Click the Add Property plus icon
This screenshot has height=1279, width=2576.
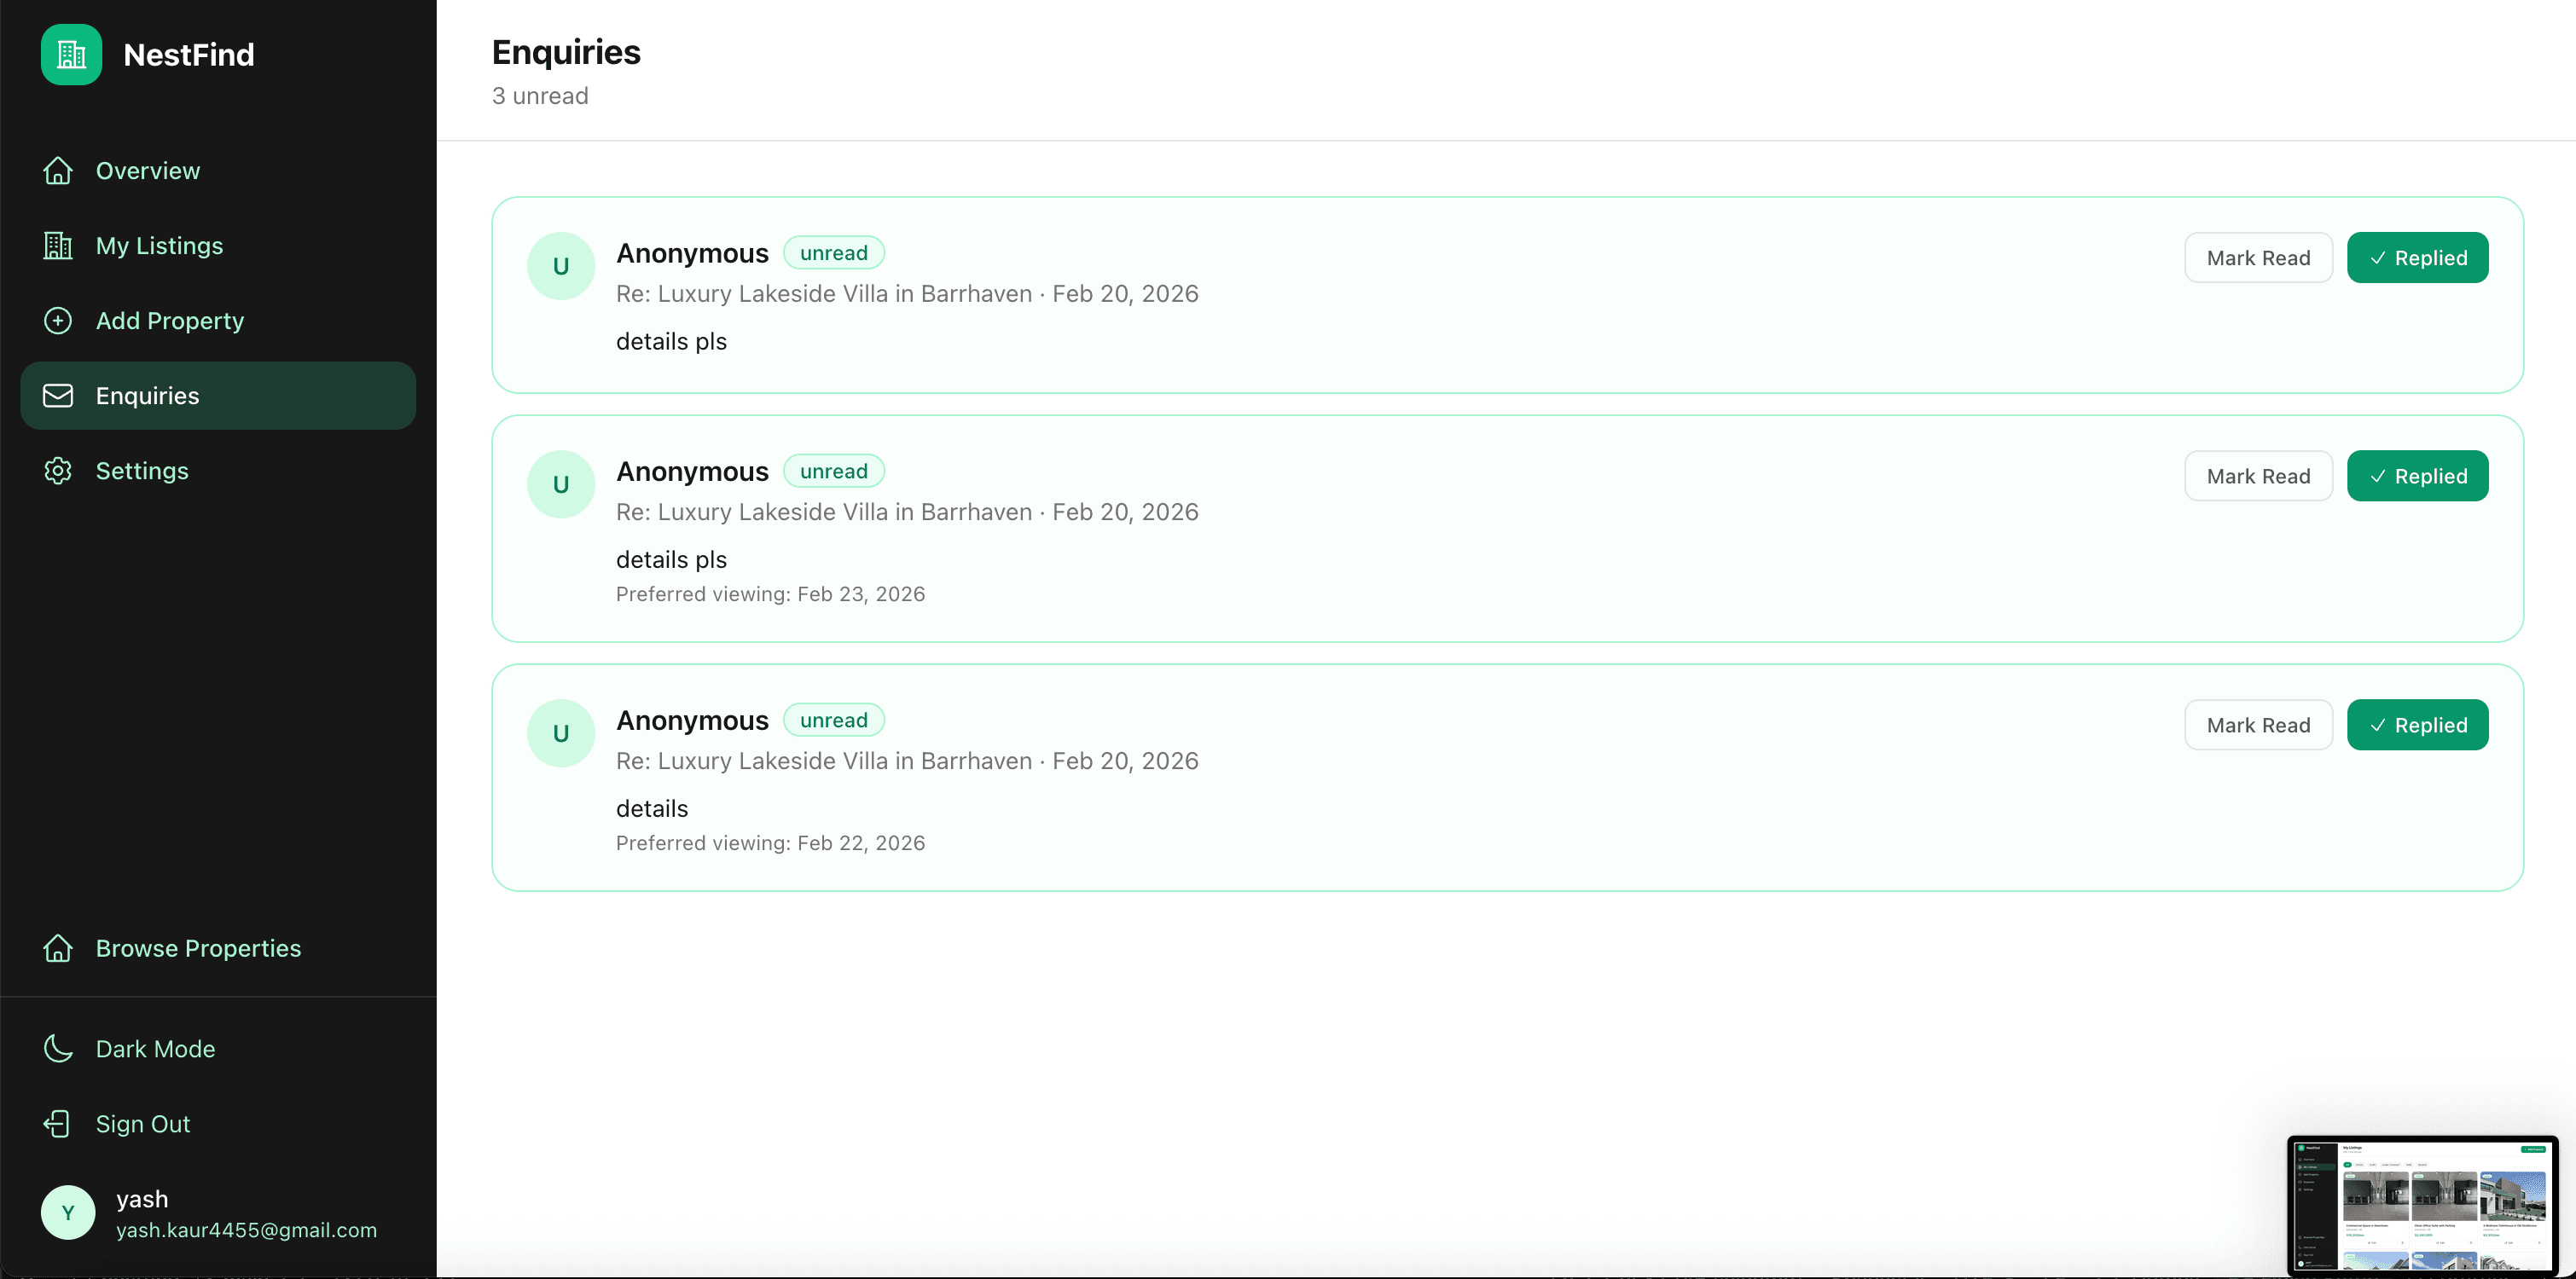click(x=58, y=321)
